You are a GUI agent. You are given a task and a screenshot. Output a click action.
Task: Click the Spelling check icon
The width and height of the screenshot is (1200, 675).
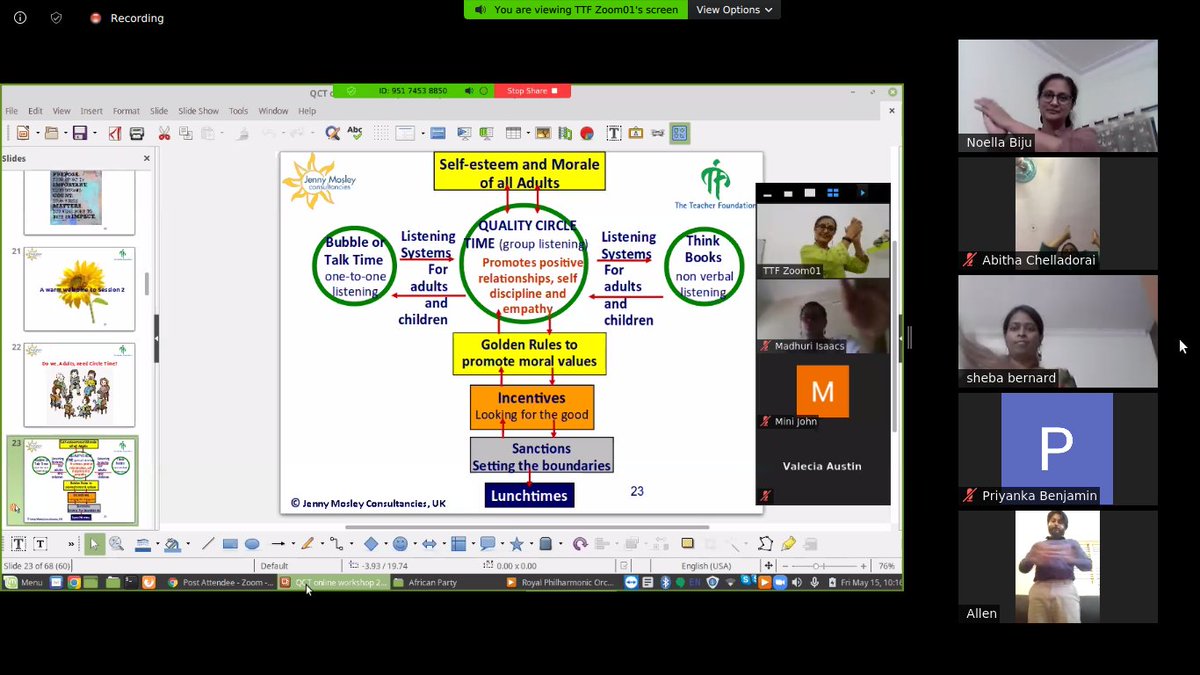click(x=355, y=133)
